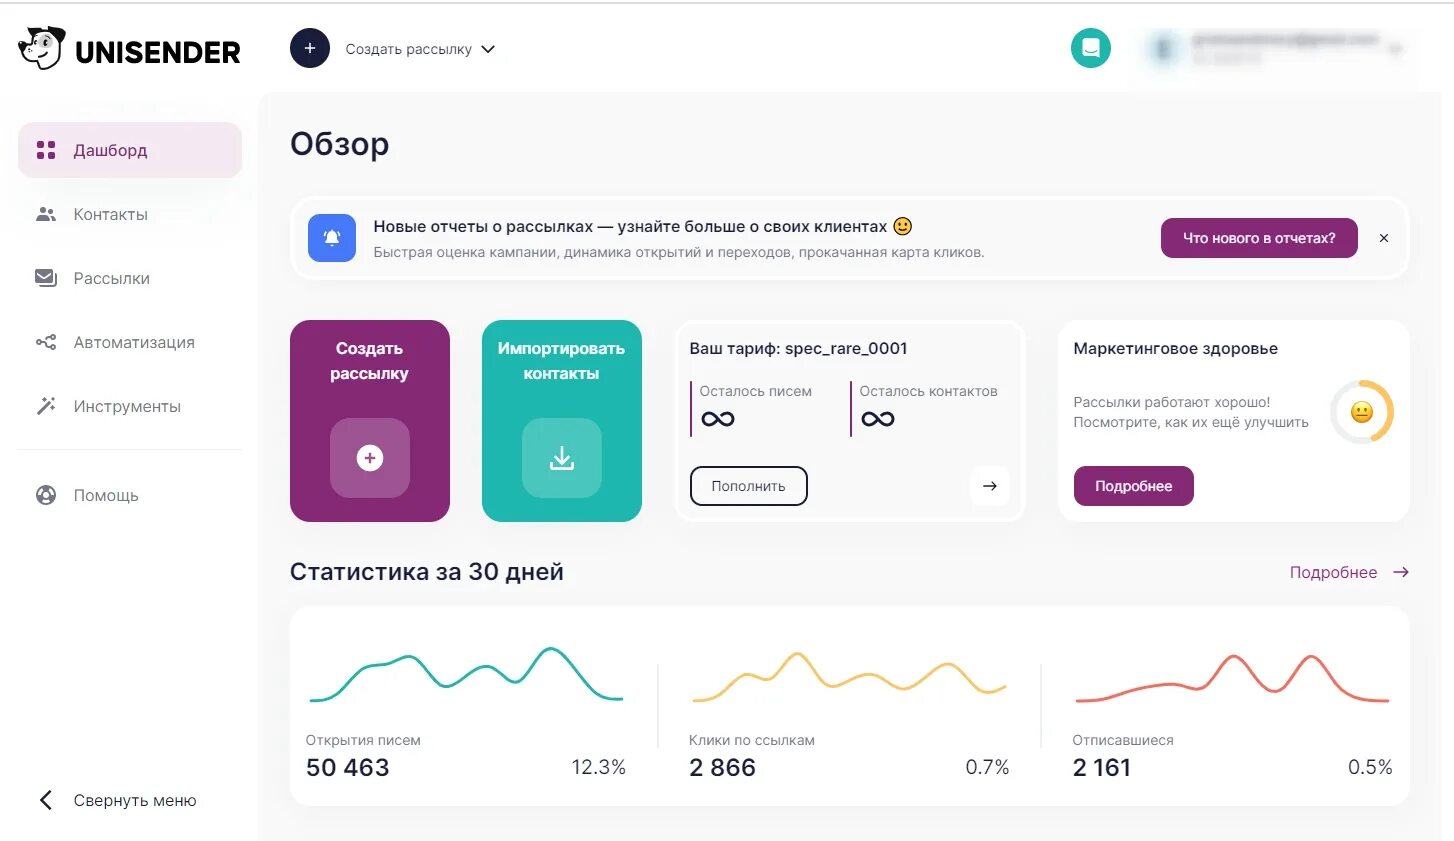Click the Обзор page heading
1454x841 pixels.
(x=340, y=144)
